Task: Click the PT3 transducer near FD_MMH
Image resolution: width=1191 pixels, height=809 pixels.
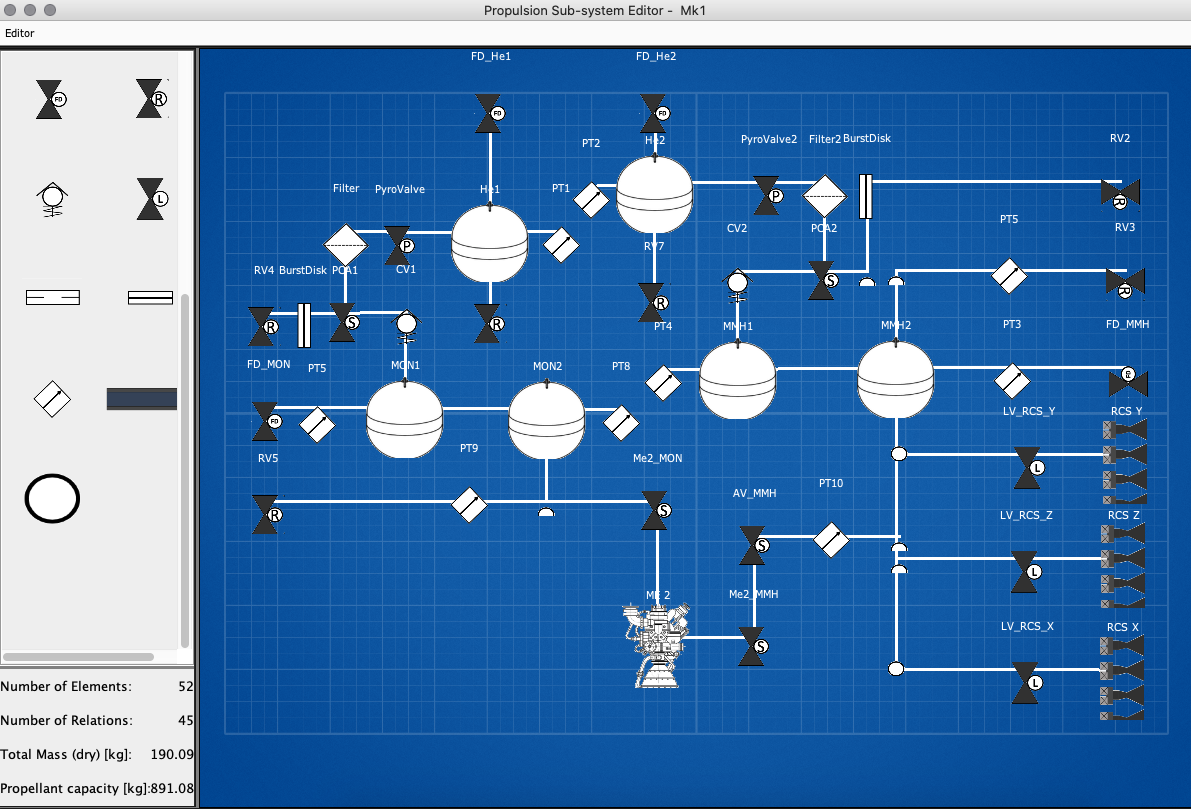Action: (1012, 381)
